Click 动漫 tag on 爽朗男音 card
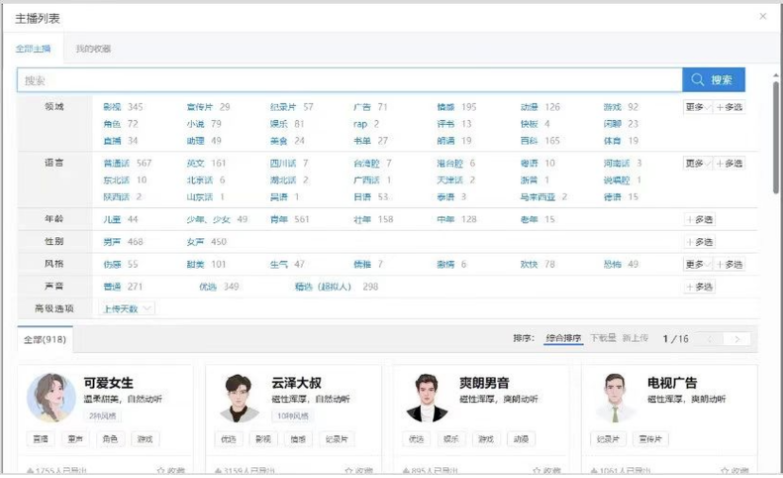This screenshot has width=783, height=478. coord(521,439)
